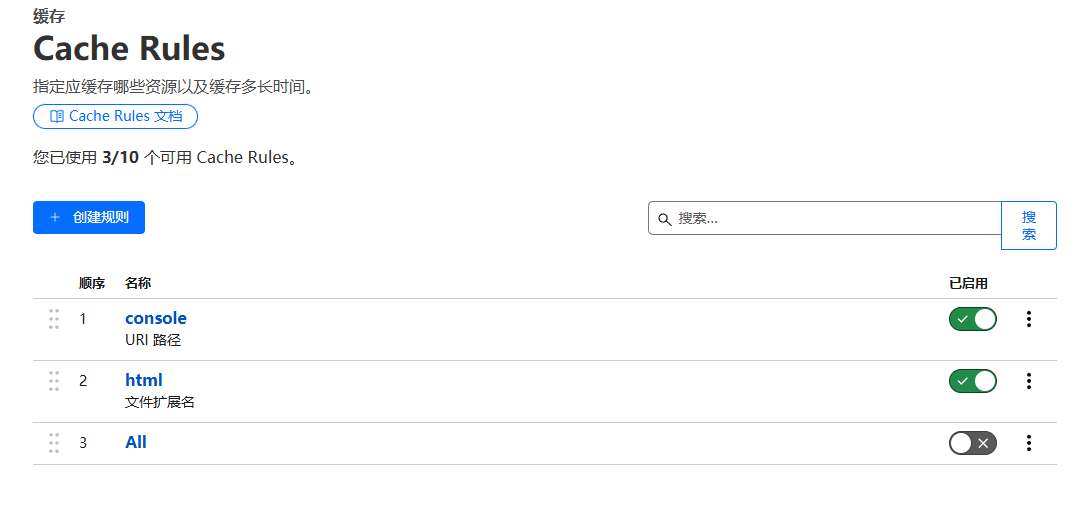Click the magnifier icon in search box
The height and width of the screenshot is (507, 1087).
click(664, 219)
